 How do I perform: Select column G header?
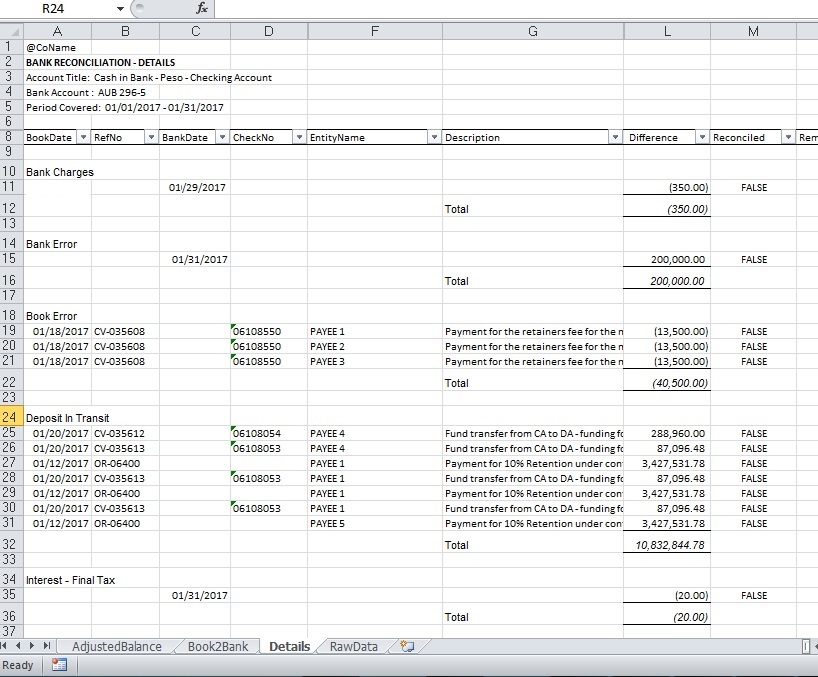pyautogui.click(x=533, y=31)
